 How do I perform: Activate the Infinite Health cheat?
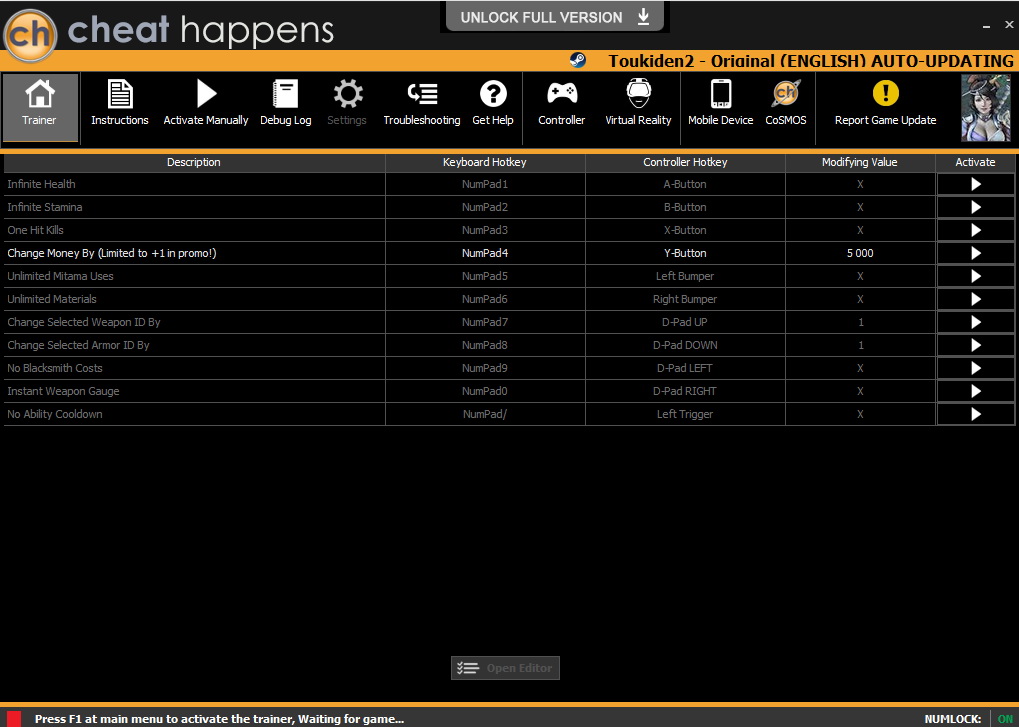pyautogui.click(x=975, y=185)
